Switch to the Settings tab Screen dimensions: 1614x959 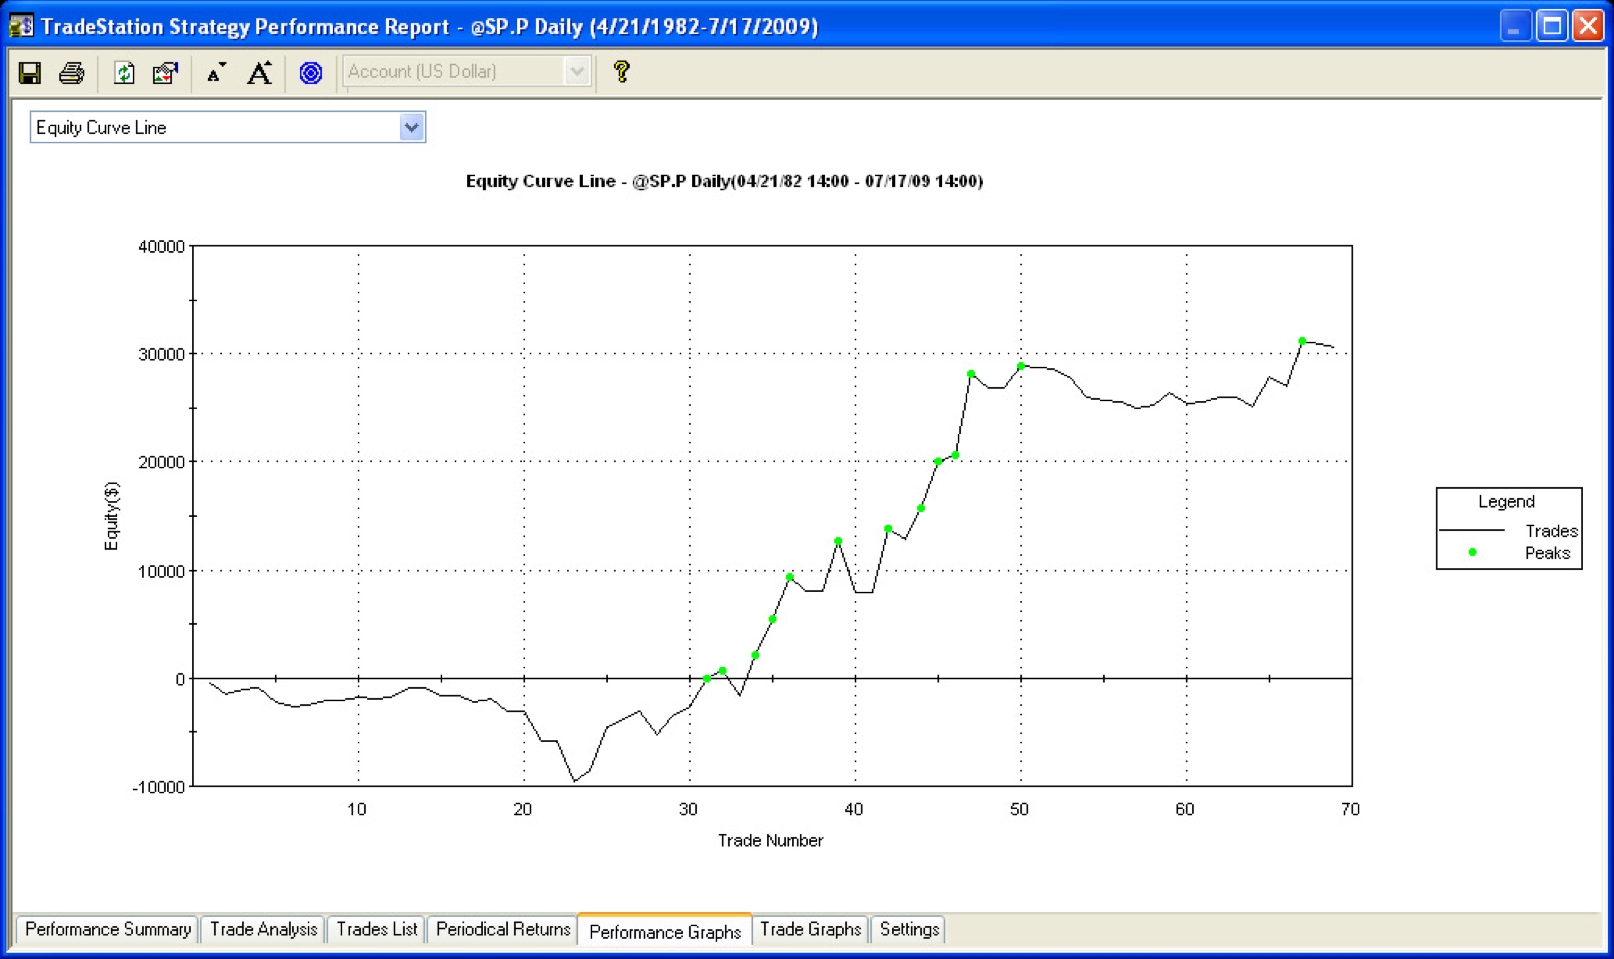tap(909, 929)
